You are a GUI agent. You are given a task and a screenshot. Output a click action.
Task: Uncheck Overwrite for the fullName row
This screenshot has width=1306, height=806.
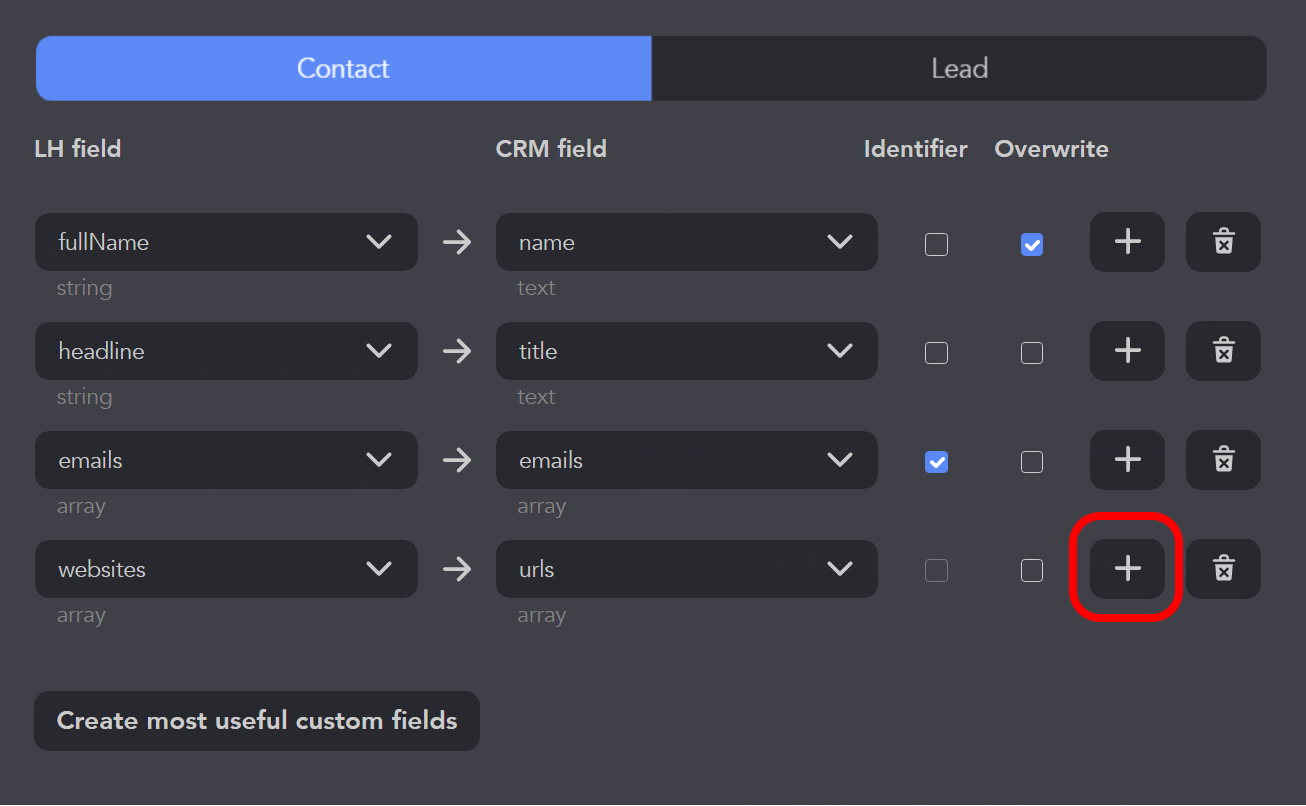[x=1032, y=244]
